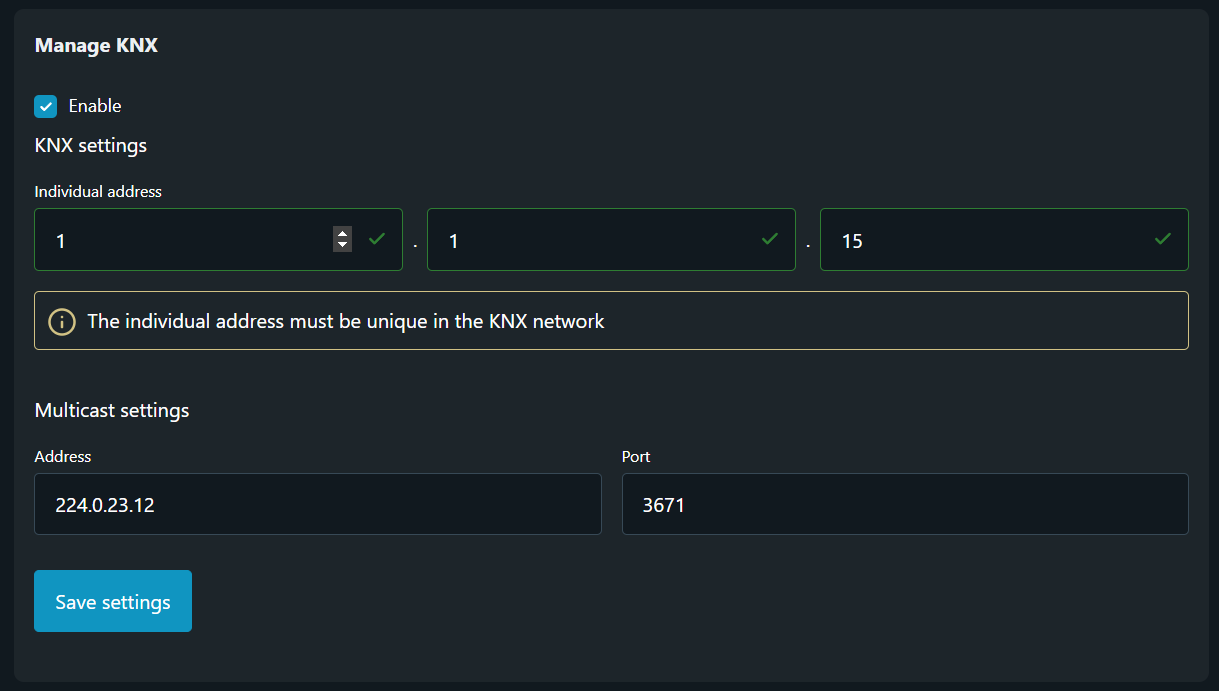Click the green checkmark in the first address field
The height and width of the screenshot is (691, 1219).
click(377, 239)
